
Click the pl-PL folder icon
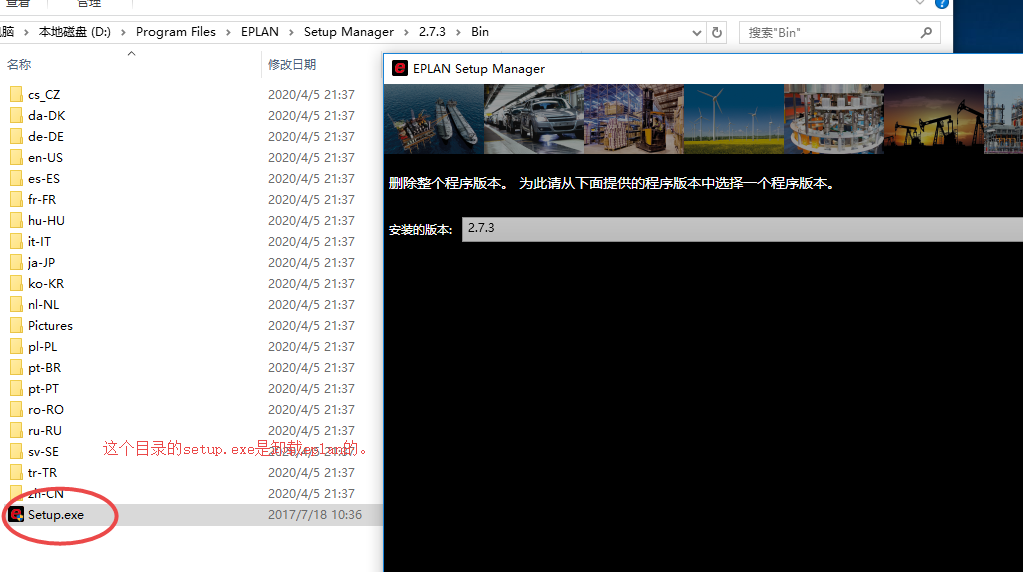(x=16, y=346)
